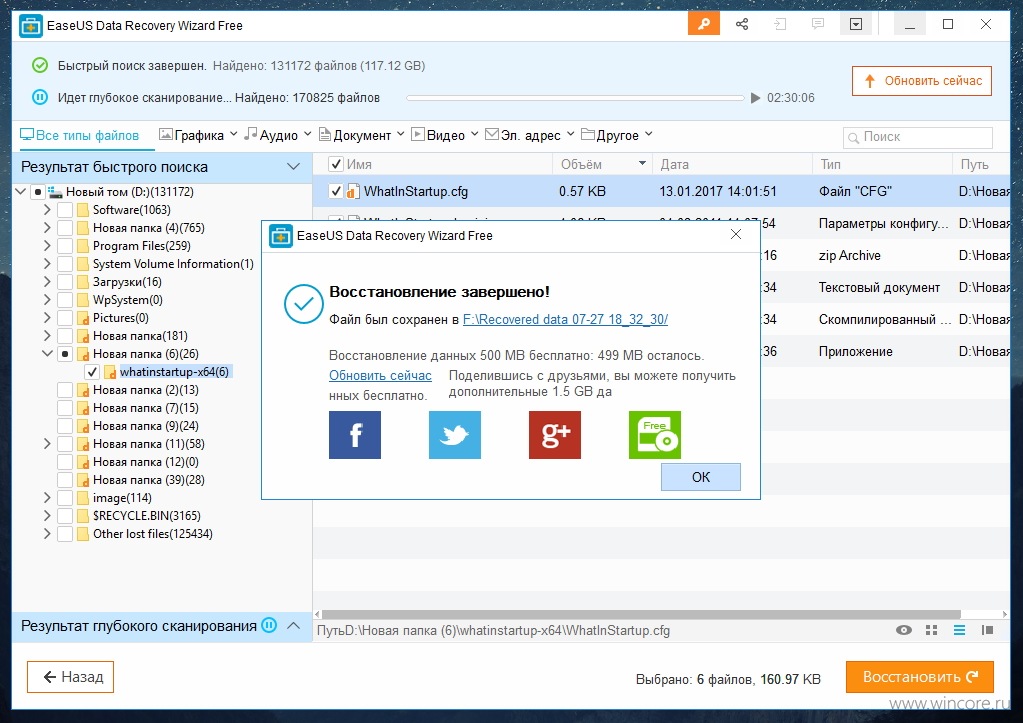Click the deep scan pause icon
The width and height of the screenshot is (1023, 723).
[x=40, y=97]
